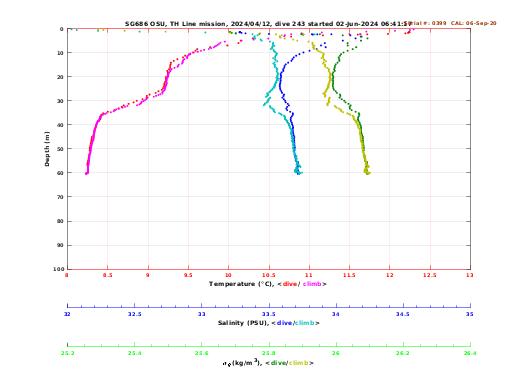Click the red 'dive' temperature legend word
This screenshot has height=390, width=520.
pos(290,284)
